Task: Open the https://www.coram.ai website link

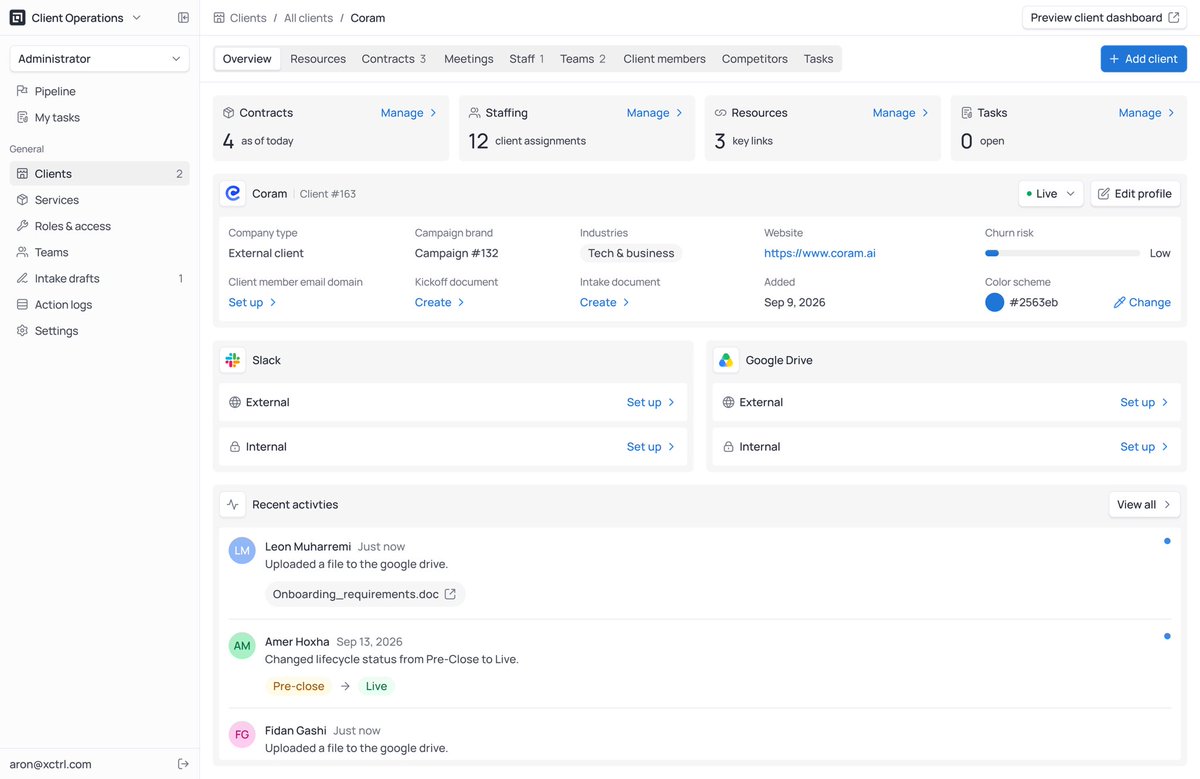Action: click(820, 253)
